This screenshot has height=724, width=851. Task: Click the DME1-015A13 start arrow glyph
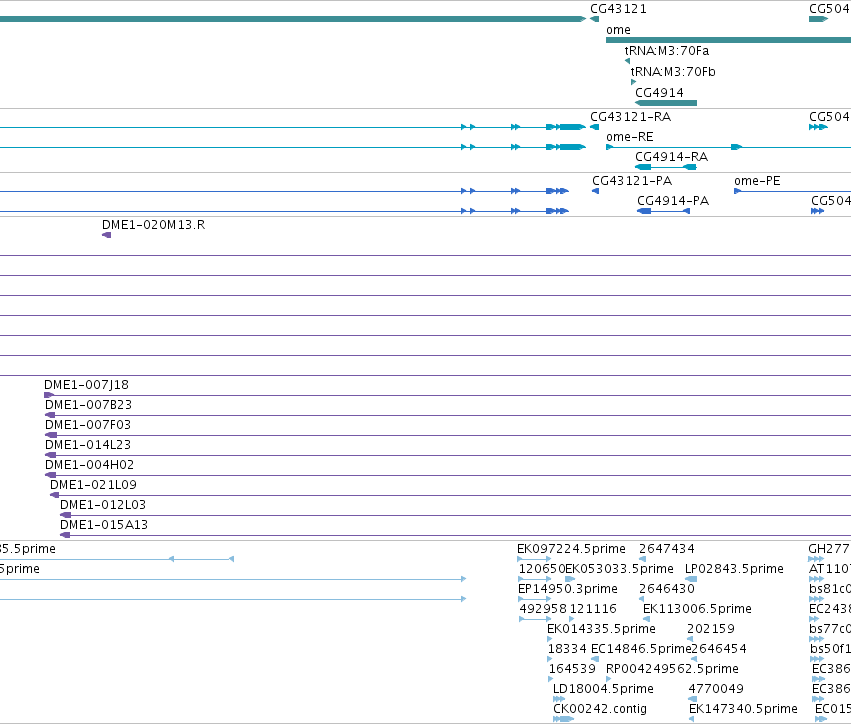65,535
